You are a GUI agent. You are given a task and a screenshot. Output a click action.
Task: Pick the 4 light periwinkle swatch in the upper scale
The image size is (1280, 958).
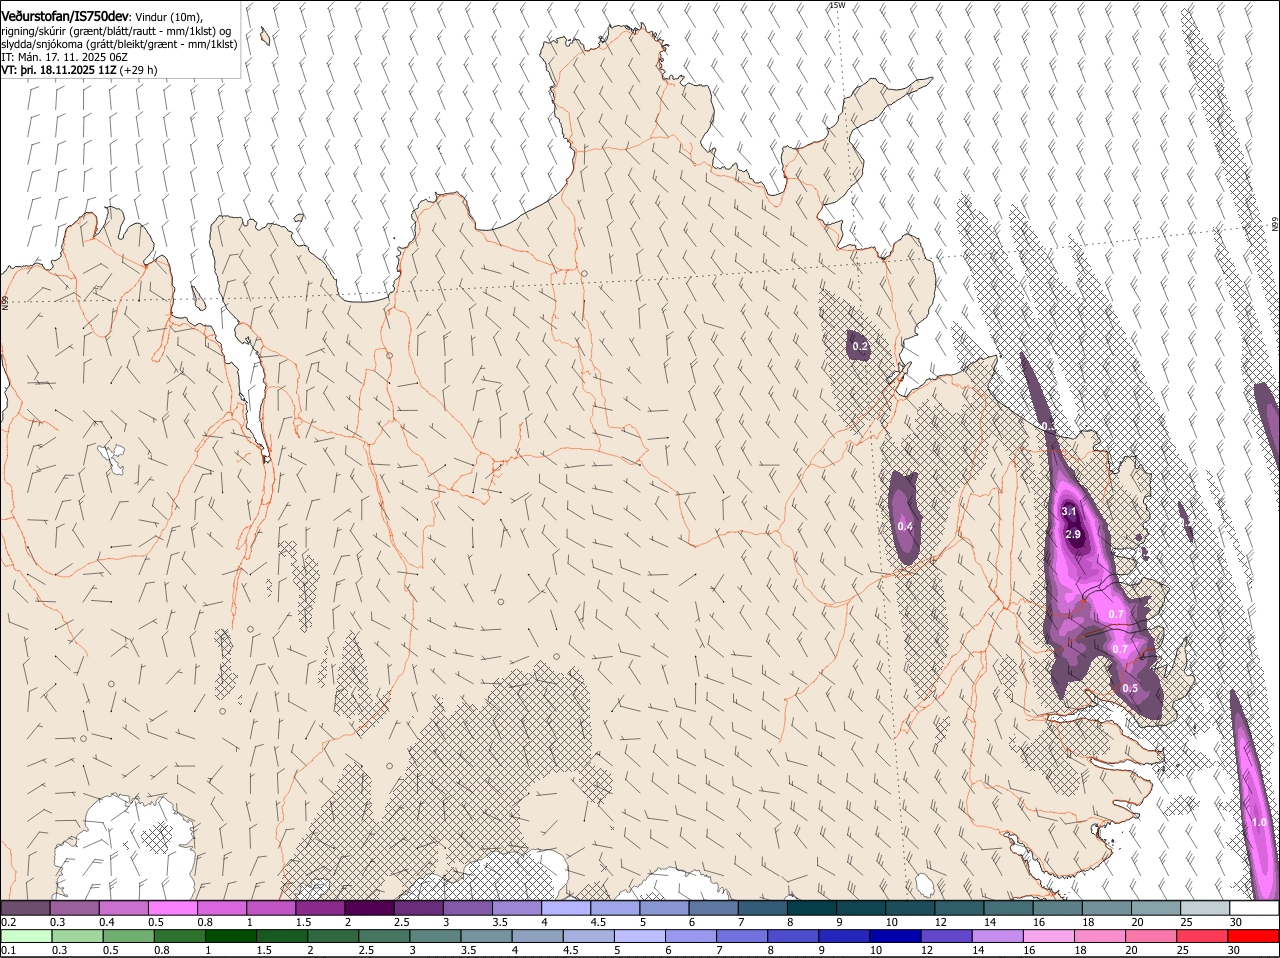(566, 907)
